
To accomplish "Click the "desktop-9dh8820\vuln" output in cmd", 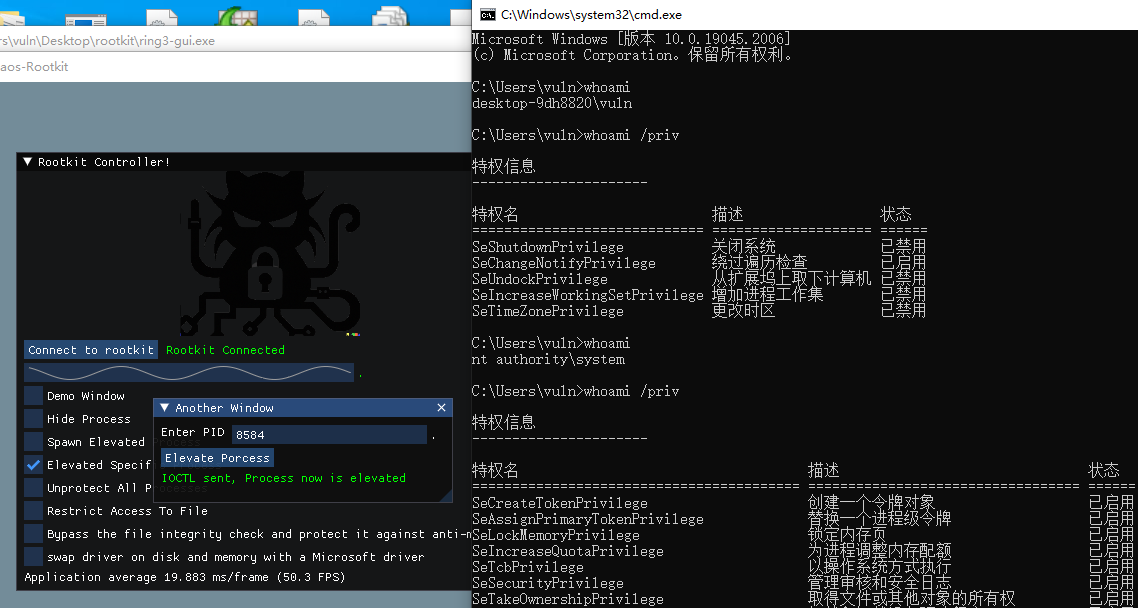I will 552,103.
